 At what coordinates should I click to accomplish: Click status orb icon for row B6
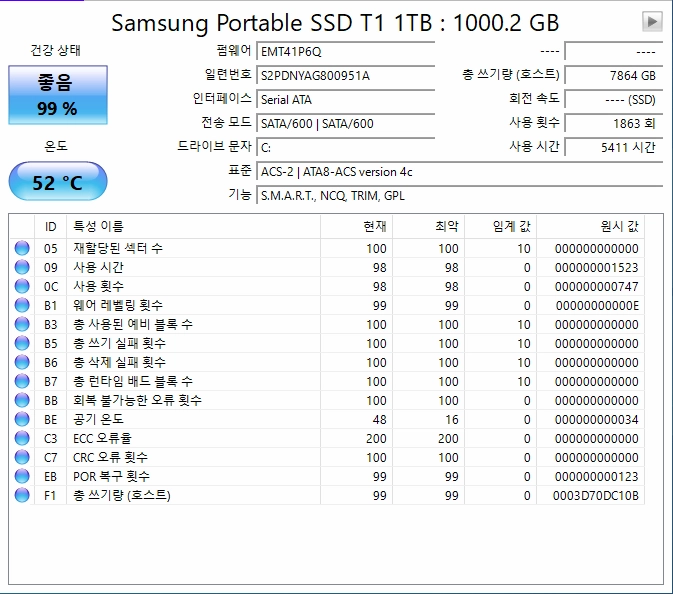22,362
